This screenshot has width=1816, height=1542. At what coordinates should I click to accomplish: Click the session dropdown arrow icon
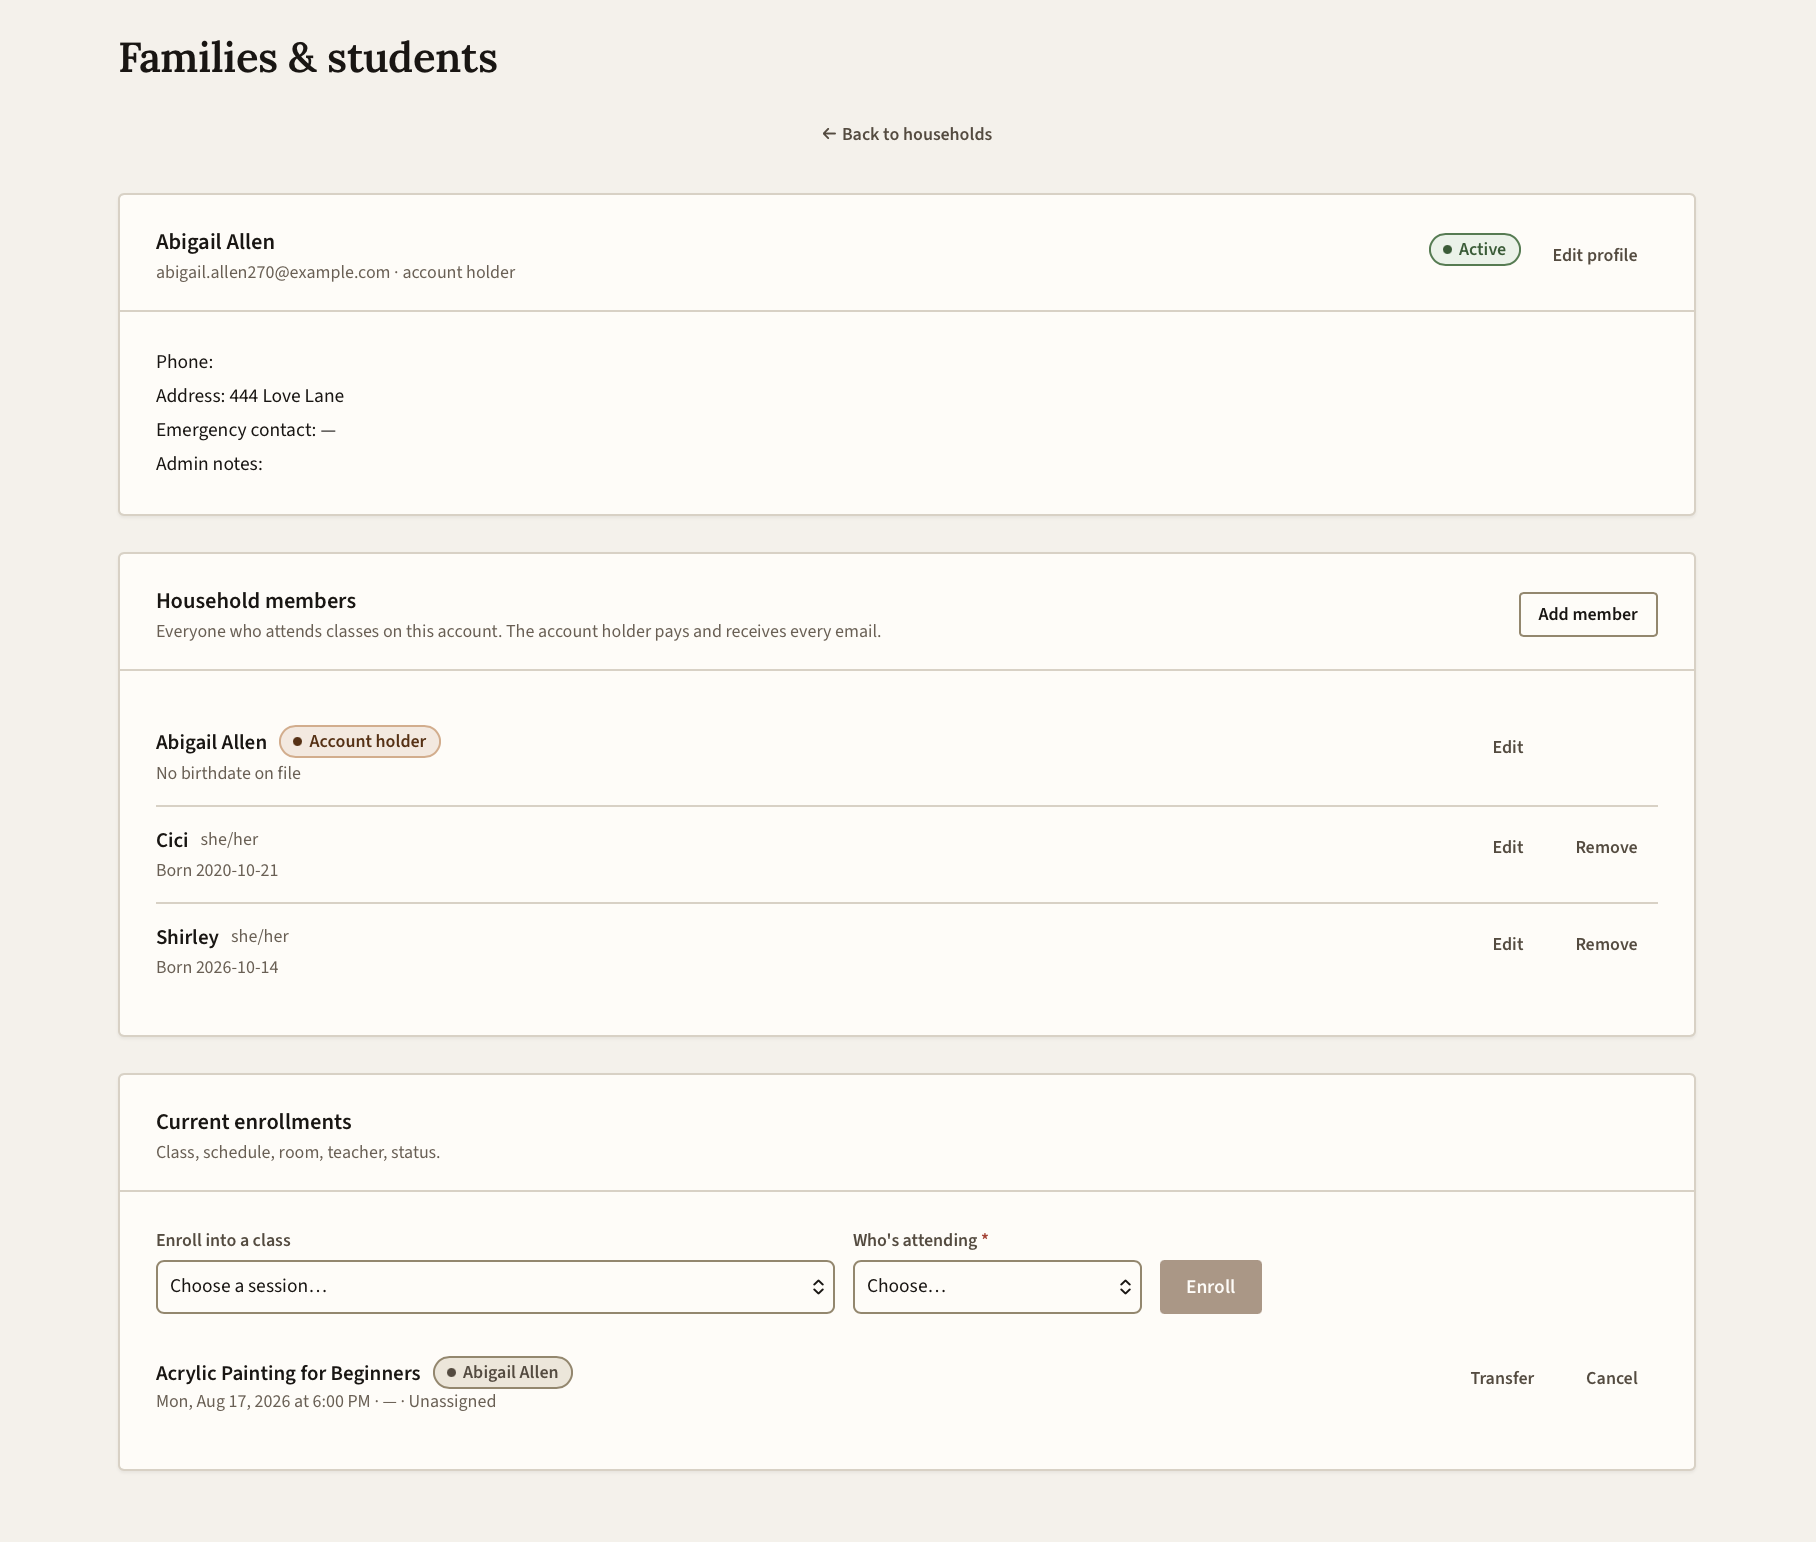(x=818, y=1287)
